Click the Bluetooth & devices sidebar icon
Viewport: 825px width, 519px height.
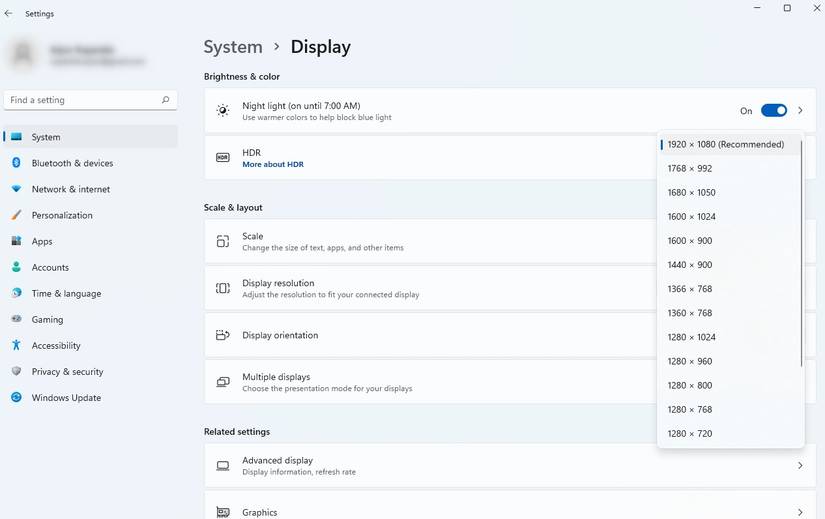click(x=16, y=163)
